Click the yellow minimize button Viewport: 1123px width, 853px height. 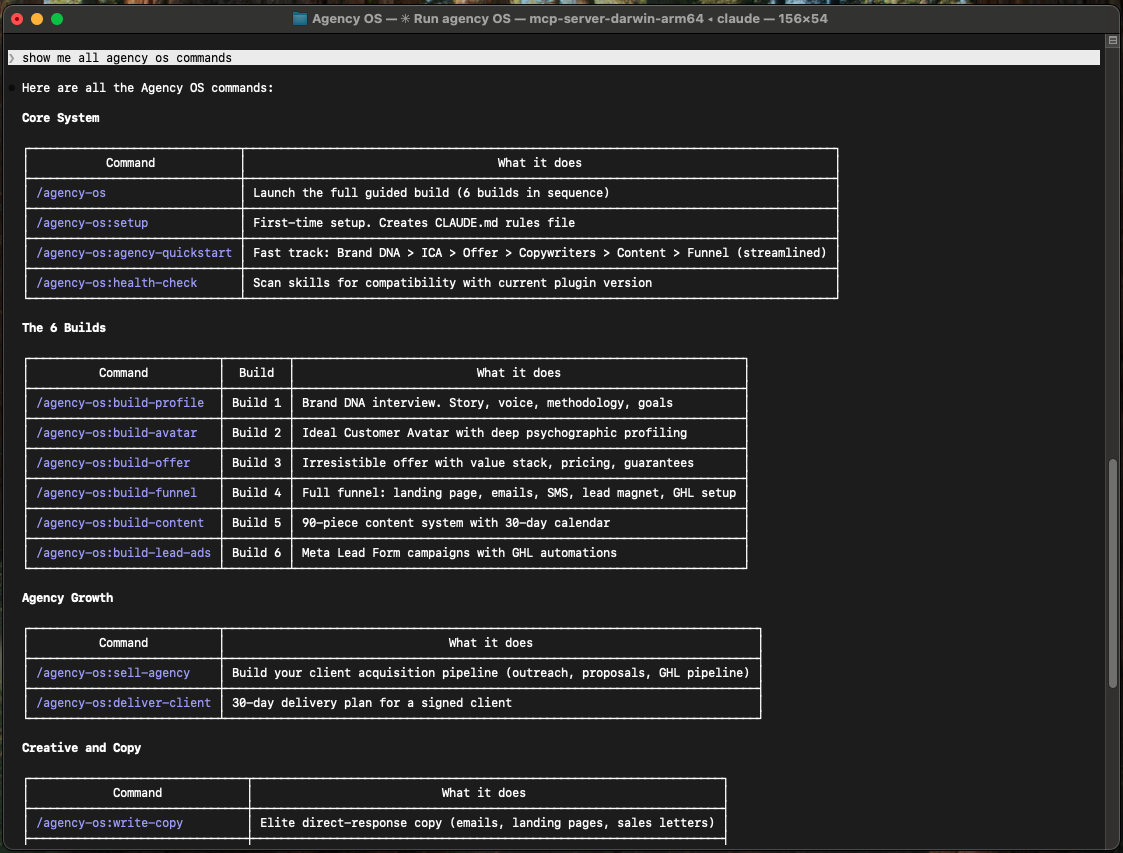pos(36,18)
